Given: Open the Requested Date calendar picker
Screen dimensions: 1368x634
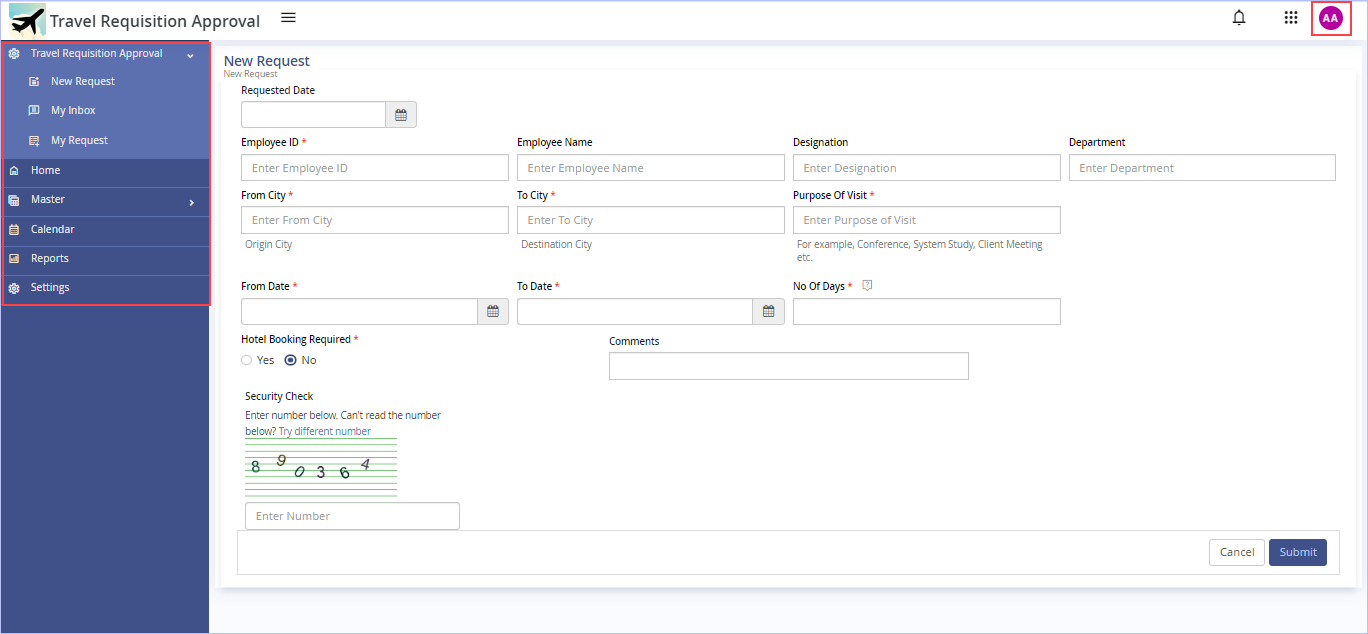Looking at the screenshot, I should [x=401, y=115].
